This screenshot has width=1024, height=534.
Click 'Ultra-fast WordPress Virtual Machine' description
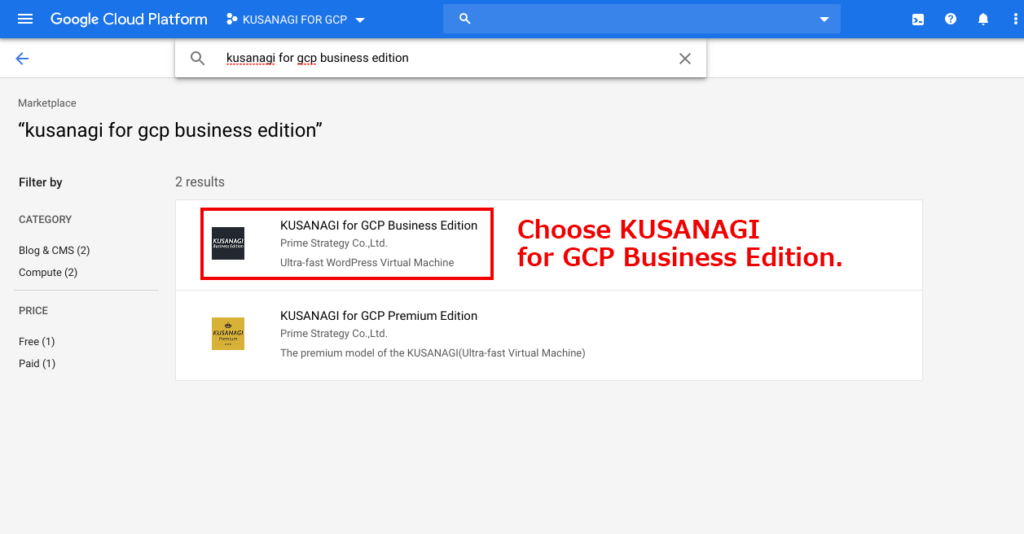pos(367,262)
